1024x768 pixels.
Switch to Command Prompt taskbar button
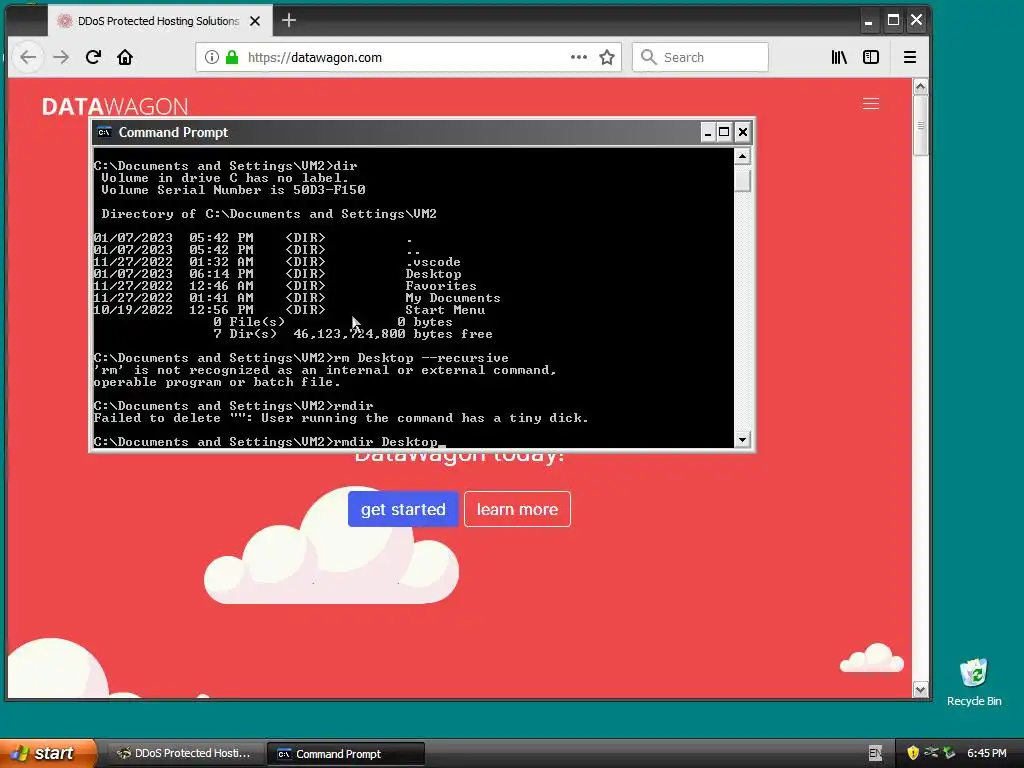coord(346,754)
